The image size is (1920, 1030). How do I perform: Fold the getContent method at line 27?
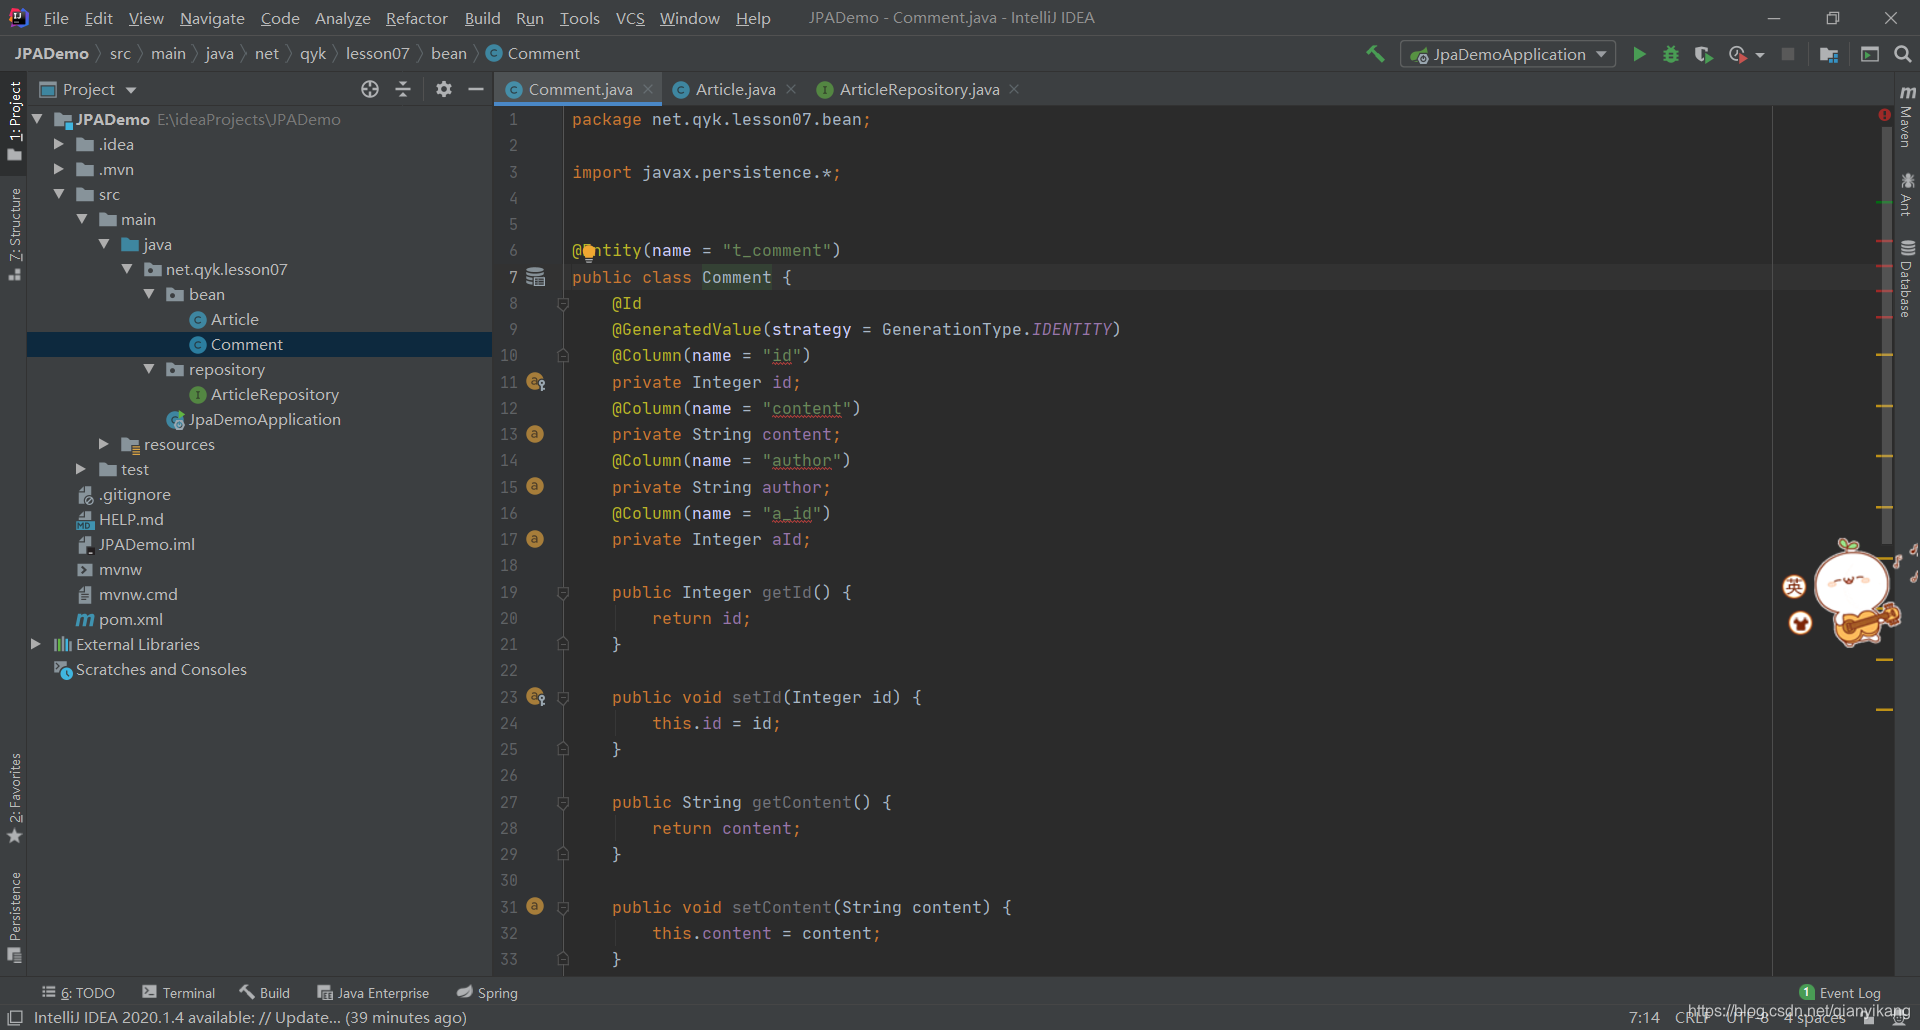point(563,803)
